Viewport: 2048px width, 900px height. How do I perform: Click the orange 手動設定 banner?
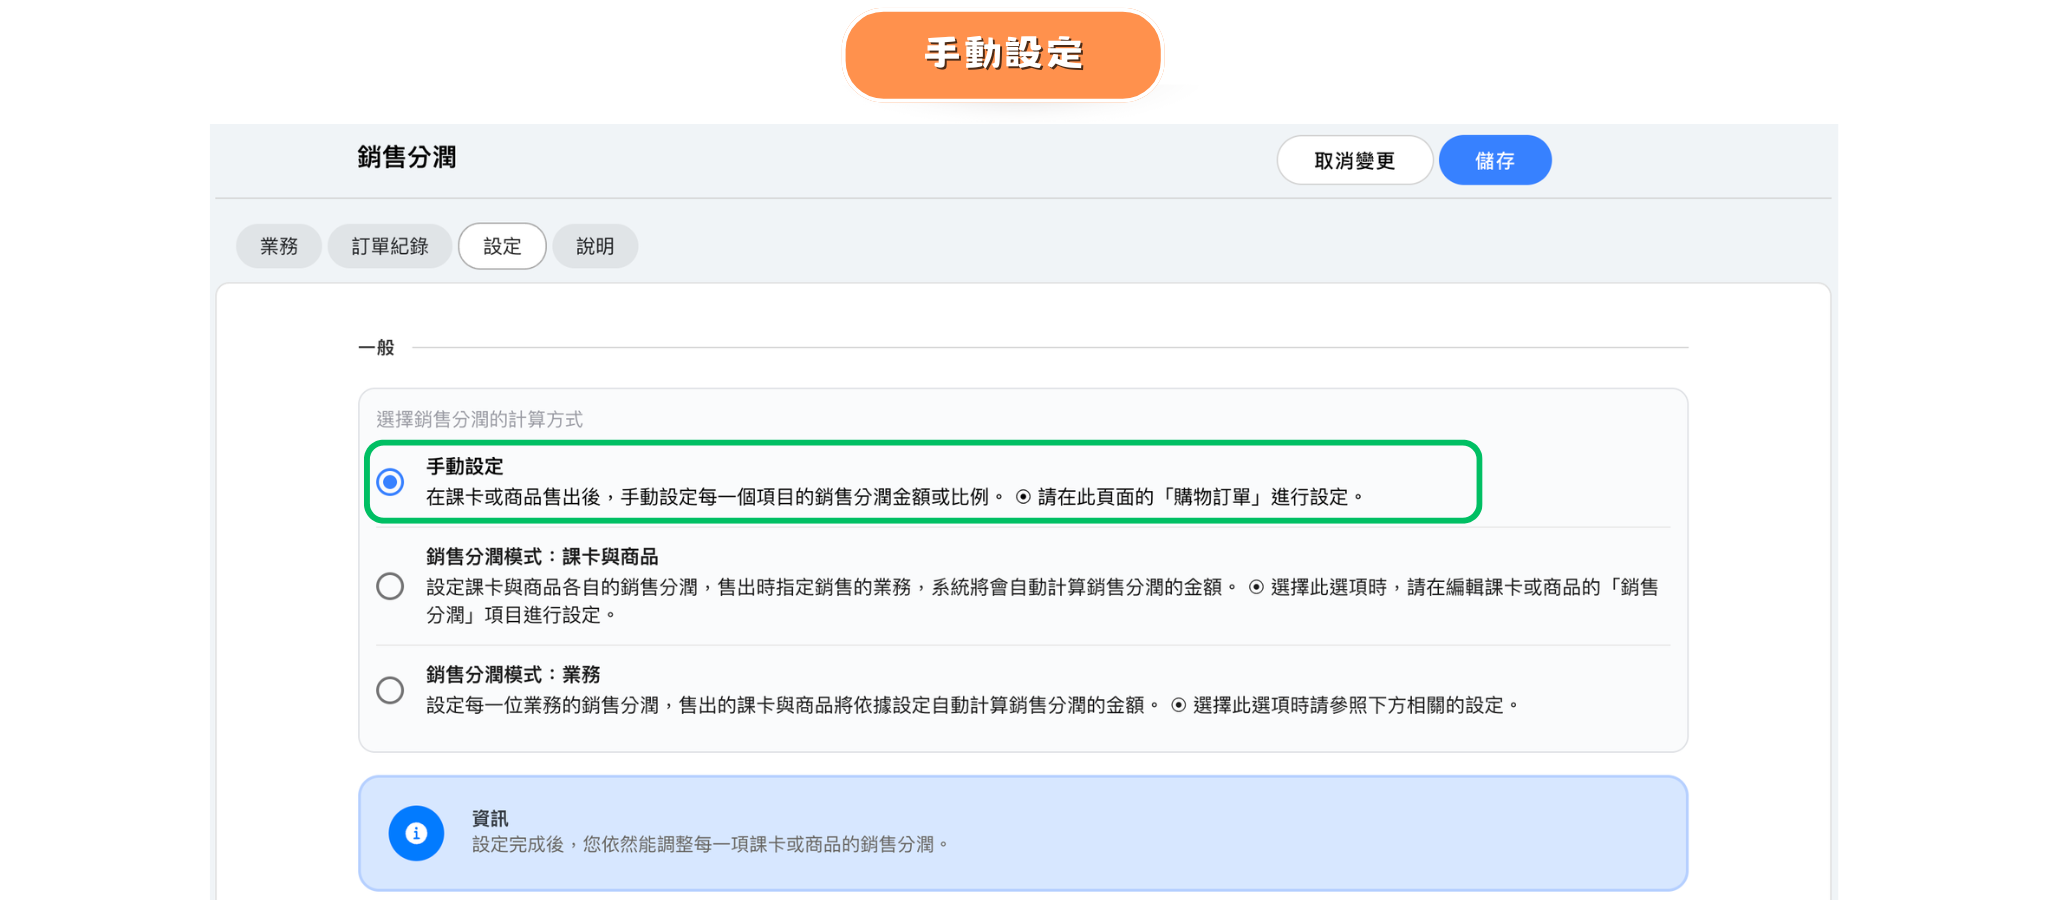point(1003,55)
